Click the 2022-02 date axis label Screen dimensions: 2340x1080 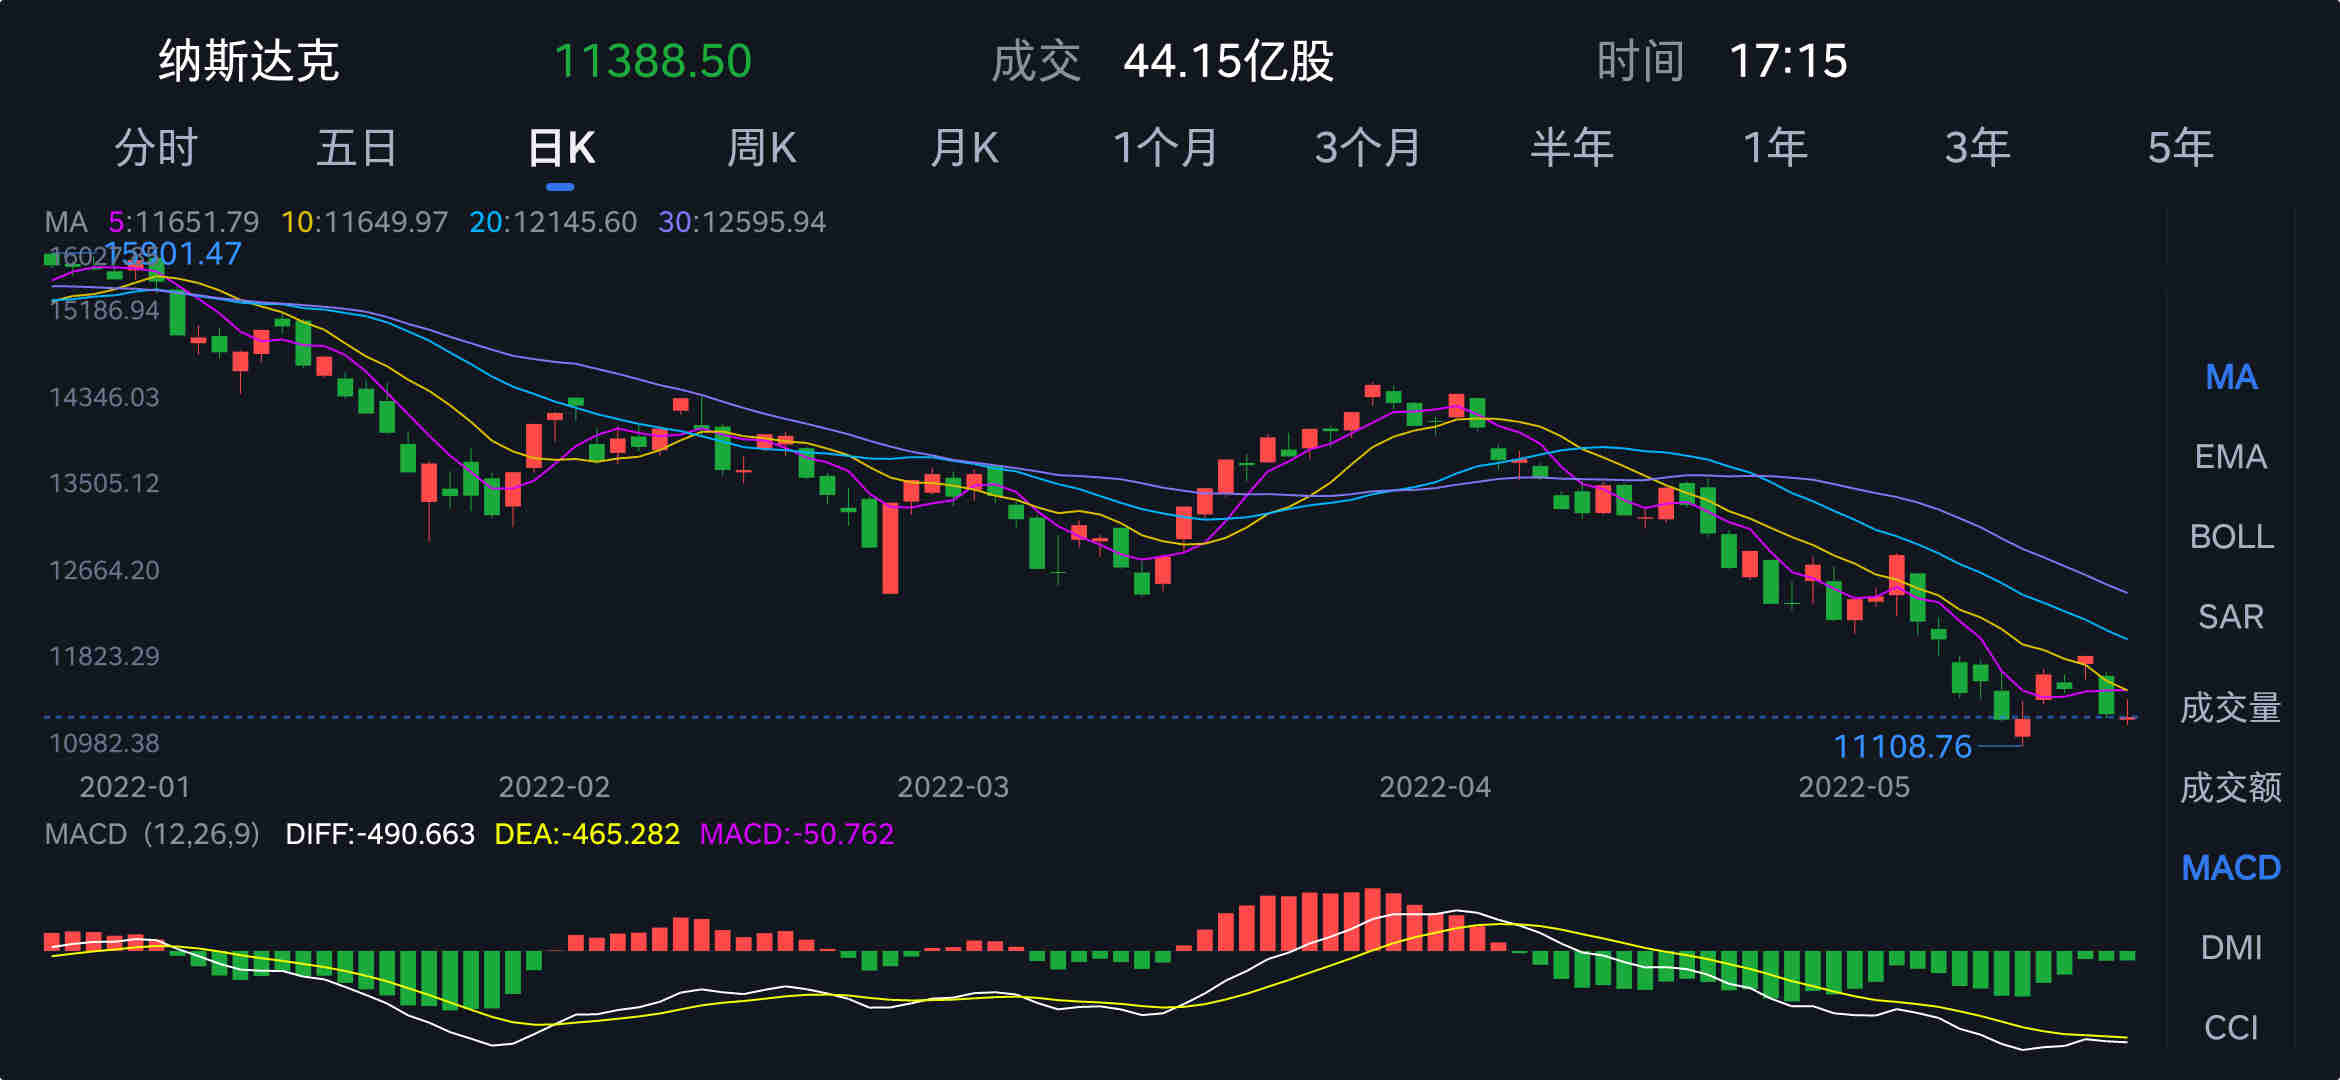click(554, 787)
